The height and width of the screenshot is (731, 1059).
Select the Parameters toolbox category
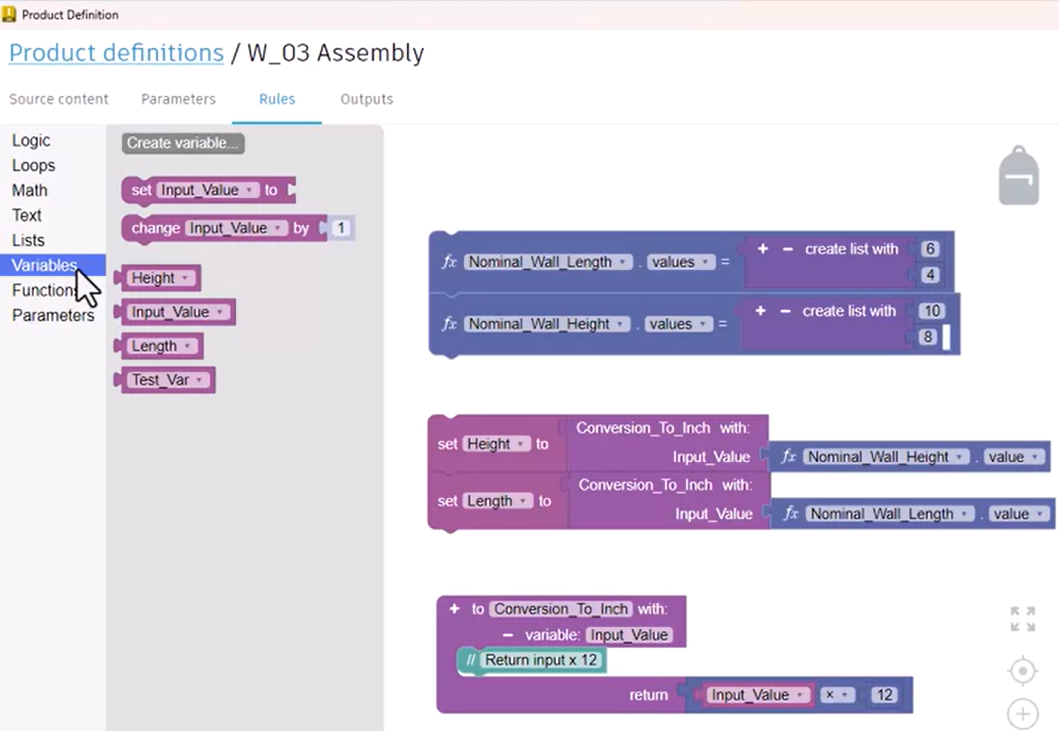click(53, 316)
